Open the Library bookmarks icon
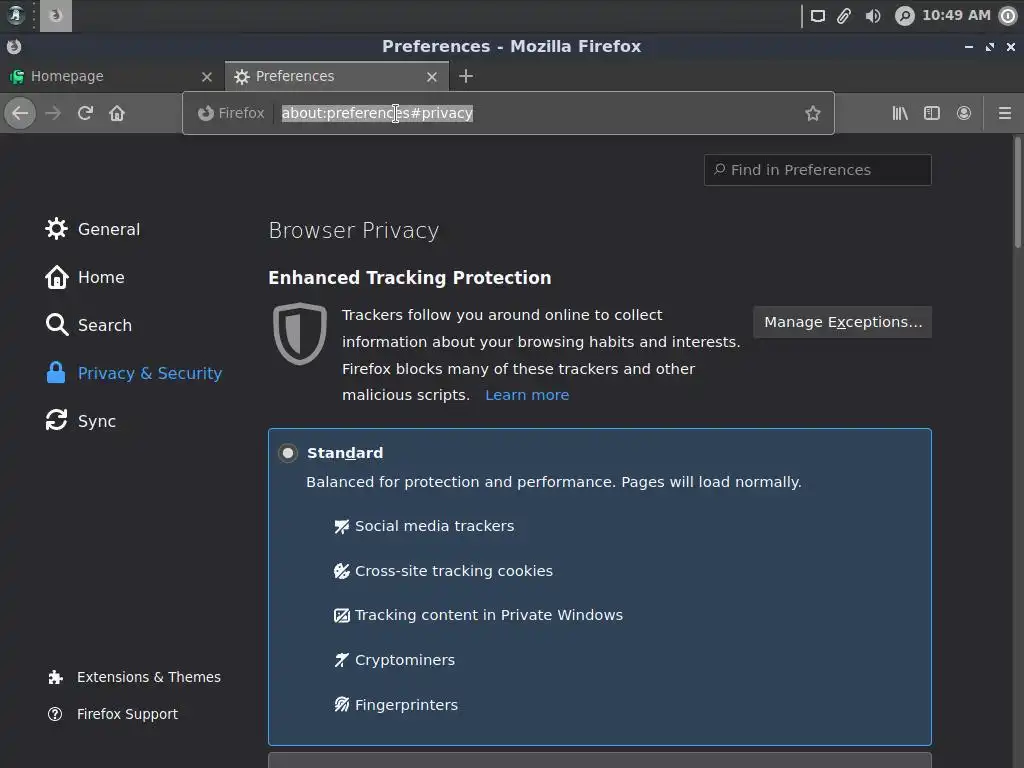 [x=900, y=113]
